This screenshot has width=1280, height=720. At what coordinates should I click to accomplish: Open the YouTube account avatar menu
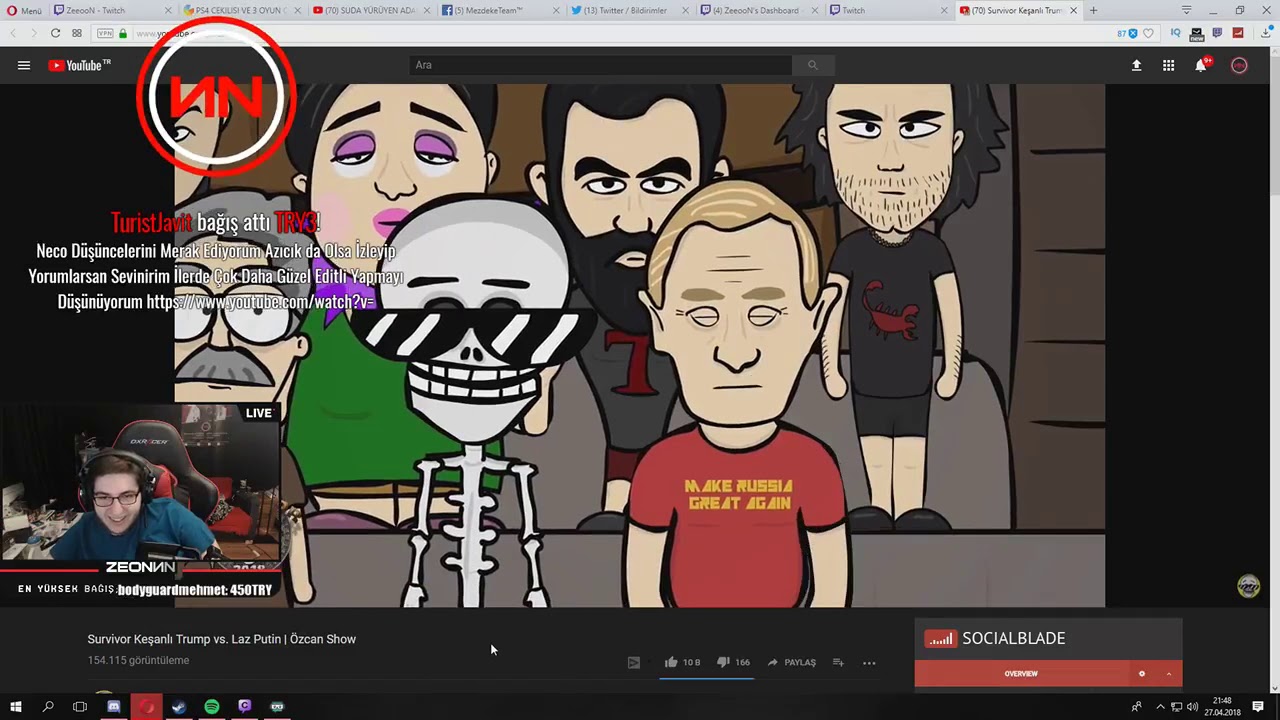(1239, 66)
